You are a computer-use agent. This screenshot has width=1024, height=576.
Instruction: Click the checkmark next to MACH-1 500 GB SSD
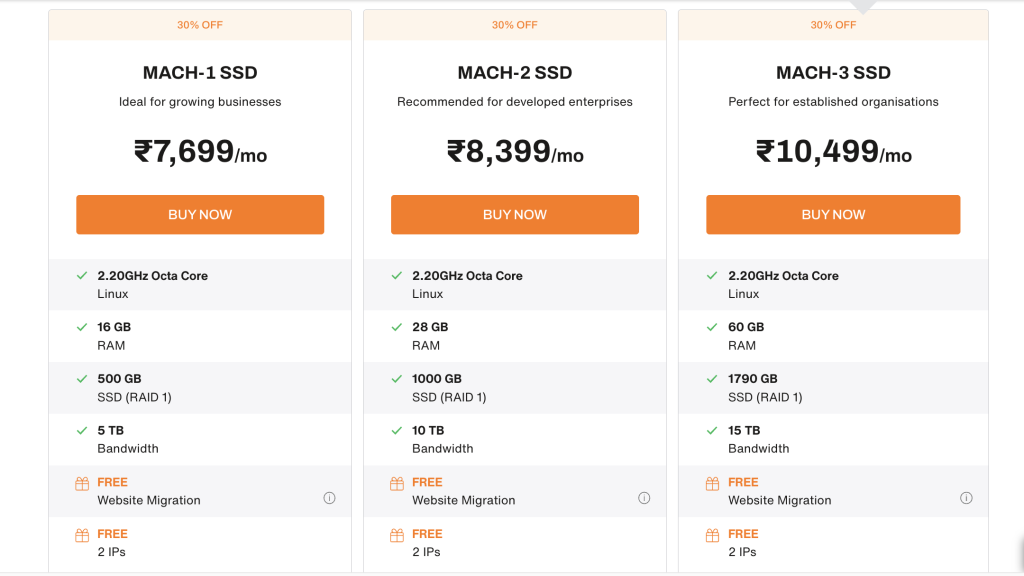[x=82, y=378]
